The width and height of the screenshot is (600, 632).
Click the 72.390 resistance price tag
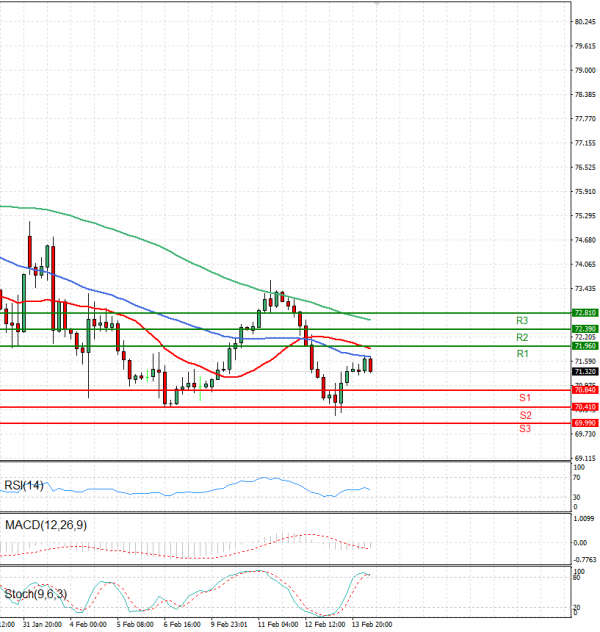[585, 329]
